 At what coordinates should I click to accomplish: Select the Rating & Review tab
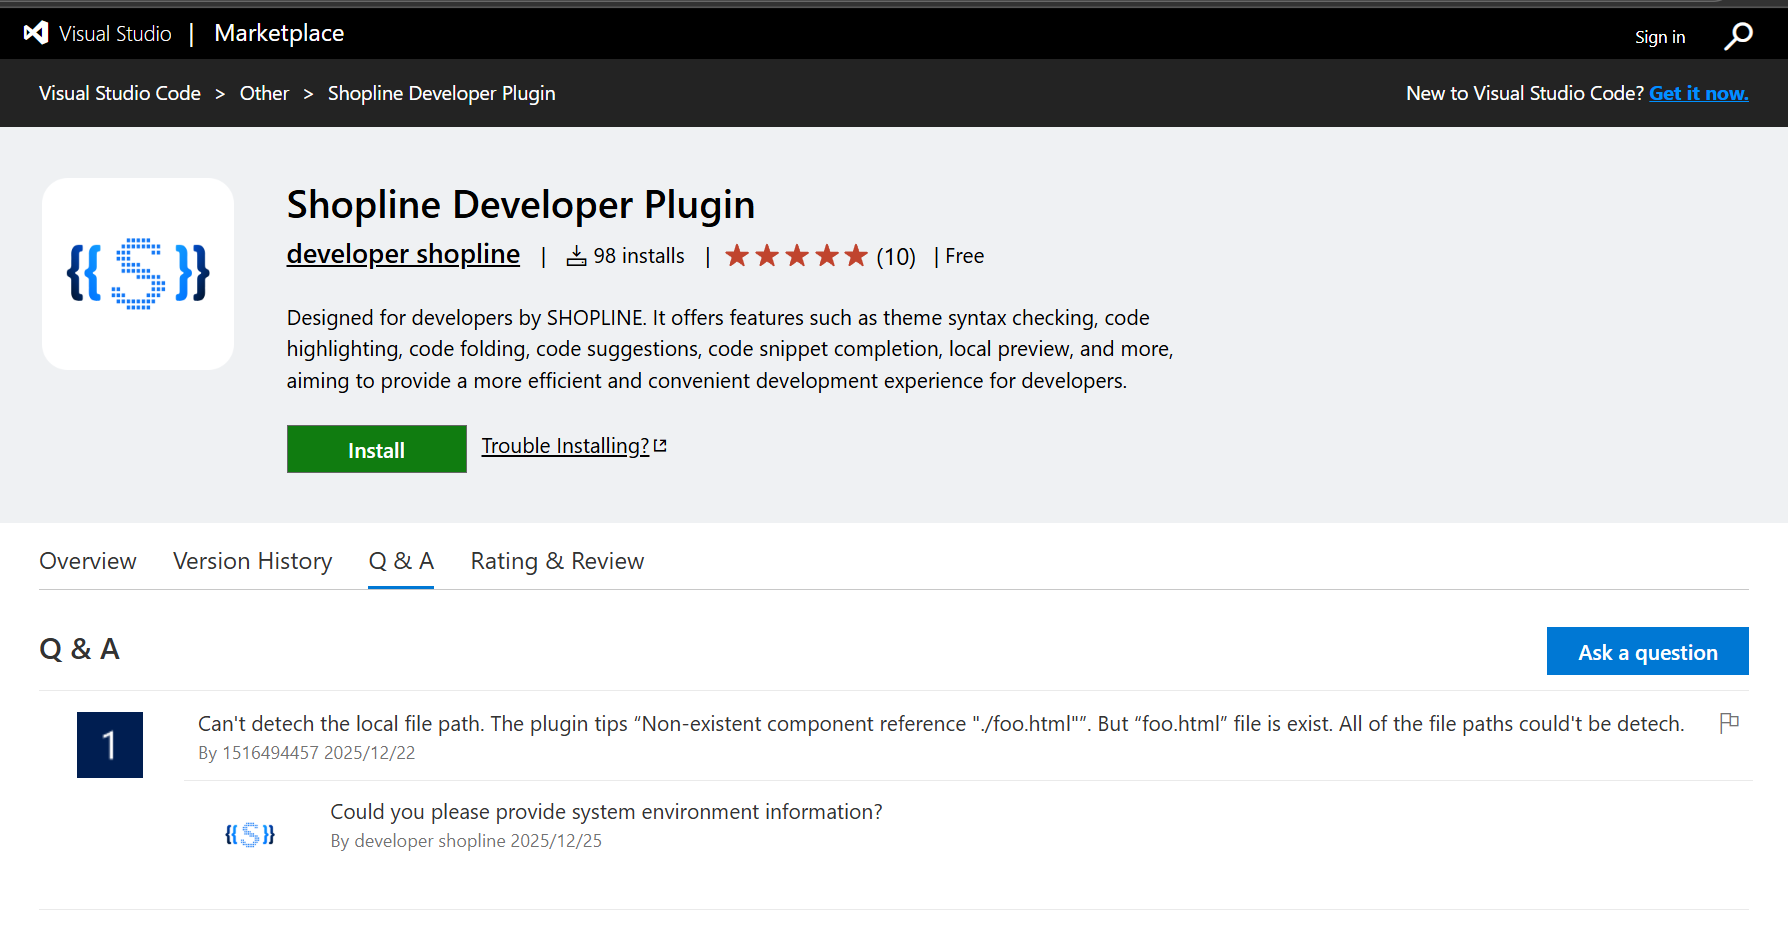coord(557,561)
